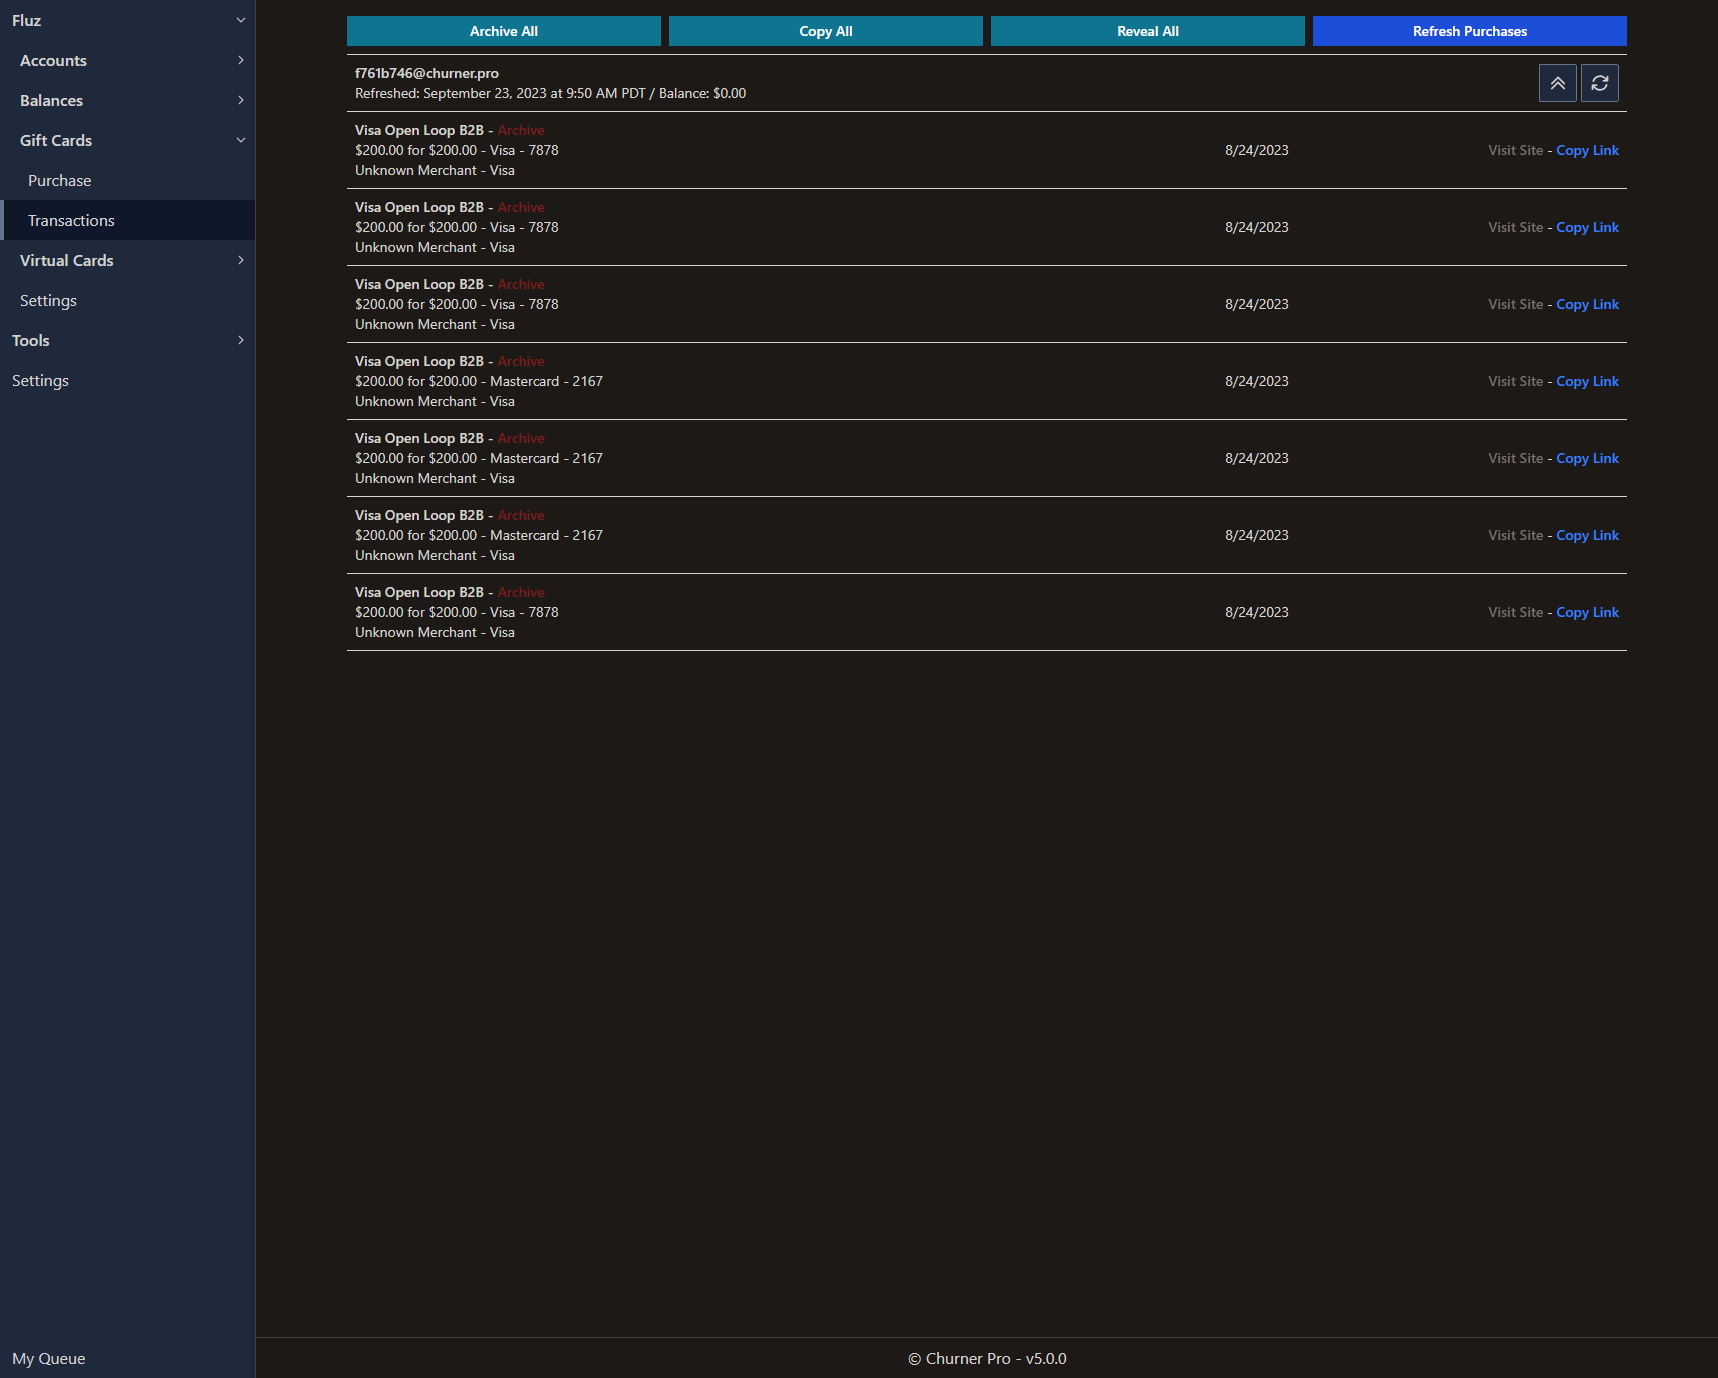
Task: Click the Copy All button
Action: (x=825, y=31)
